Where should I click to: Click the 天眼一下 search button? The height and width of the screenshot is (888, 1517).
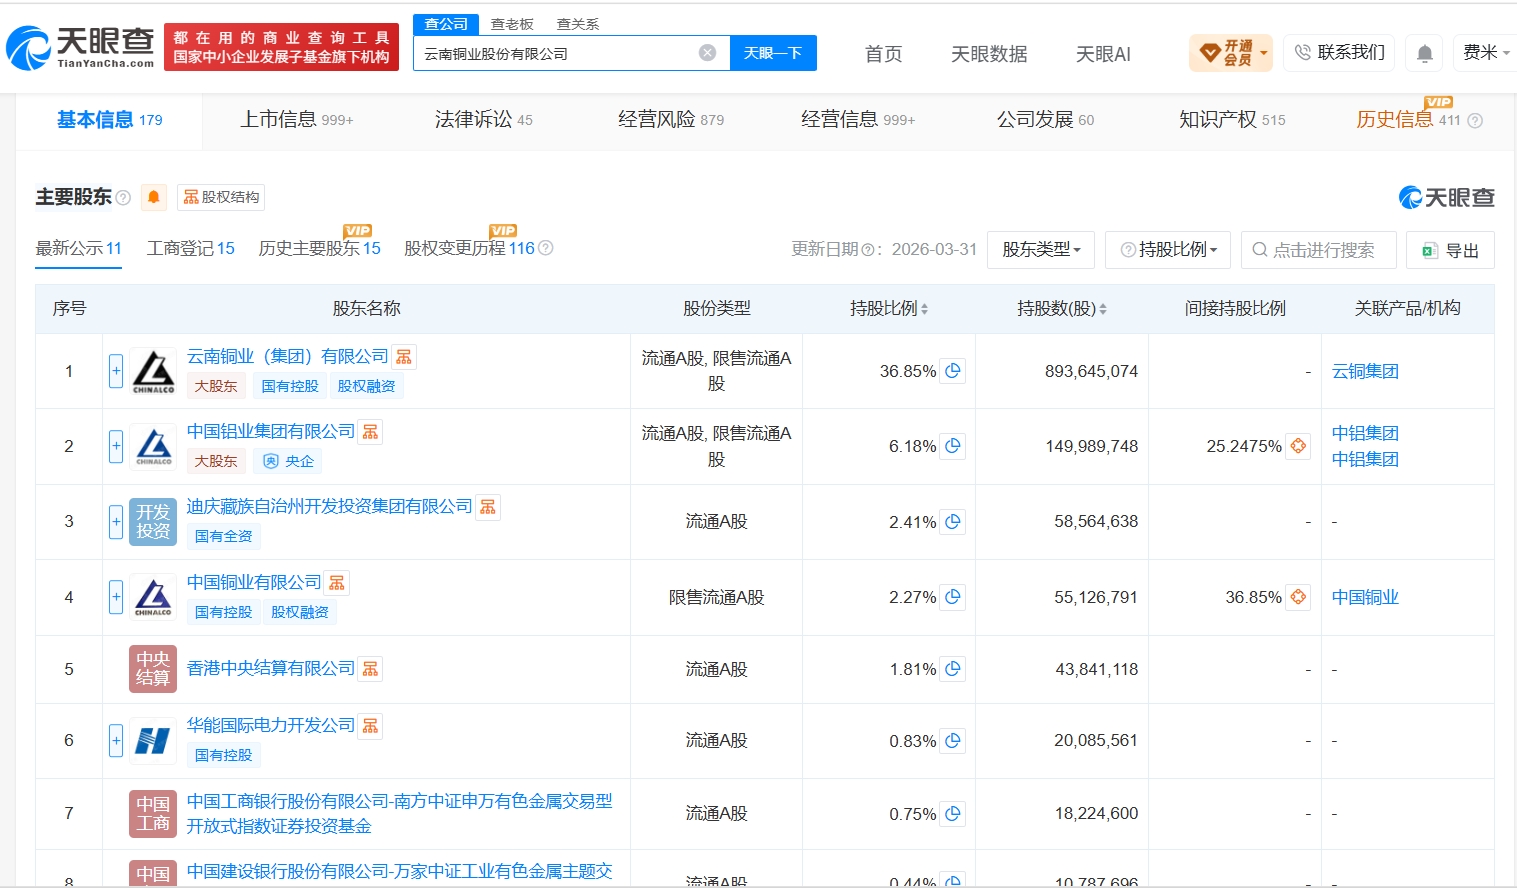coord(773,53)
